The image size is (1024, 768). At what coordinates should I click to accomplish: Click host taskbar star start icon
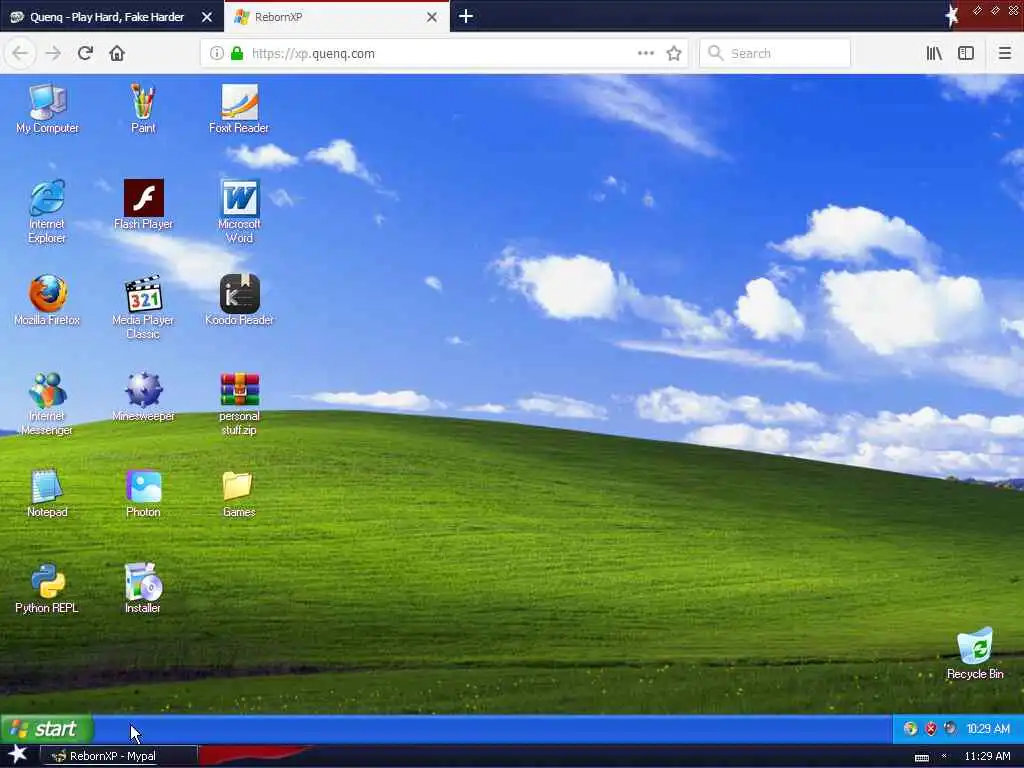tap(17, 755)
